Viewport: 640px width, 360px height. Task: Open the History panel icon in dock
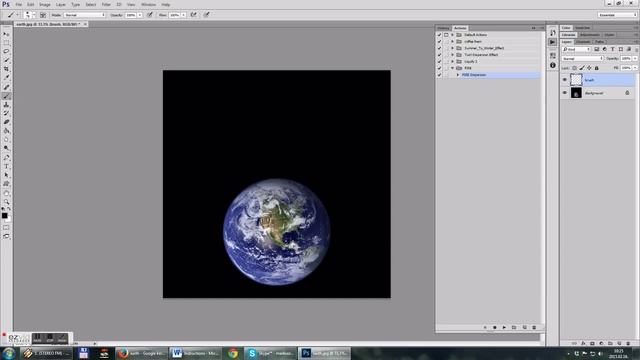553,33
